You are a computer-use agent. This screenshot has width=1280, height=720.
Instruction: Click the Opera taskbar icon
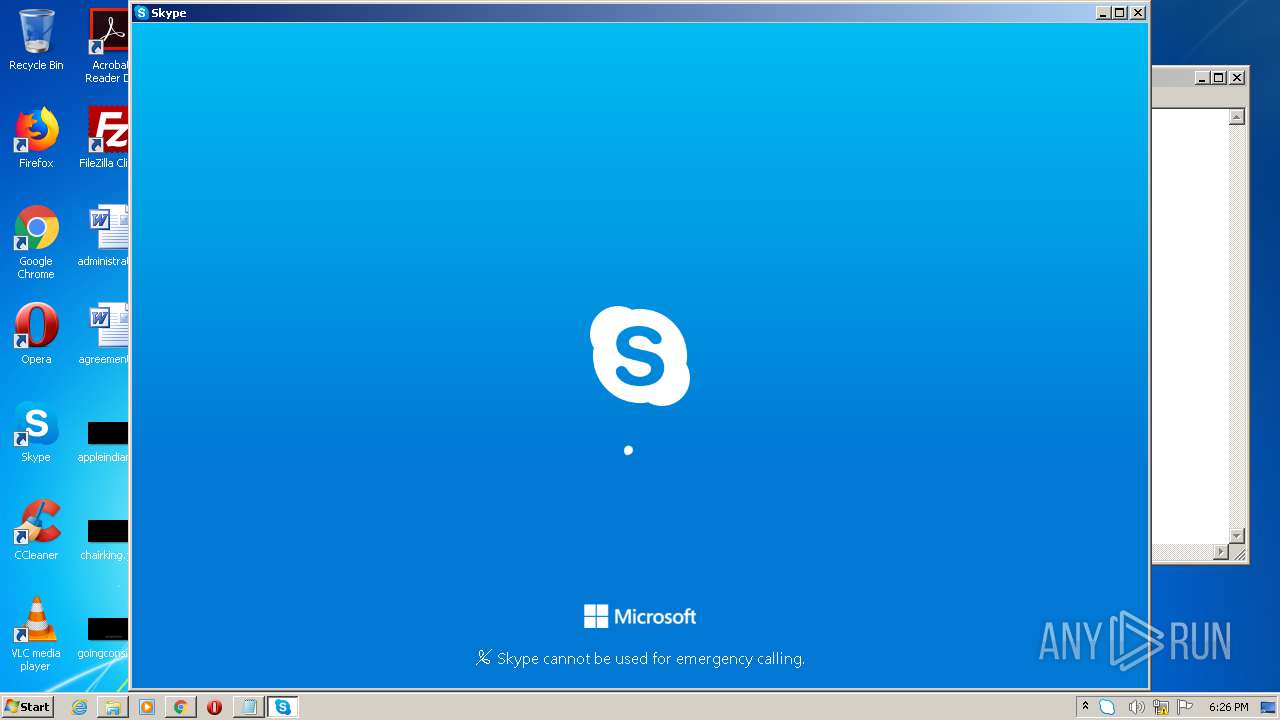click(214, 707)
